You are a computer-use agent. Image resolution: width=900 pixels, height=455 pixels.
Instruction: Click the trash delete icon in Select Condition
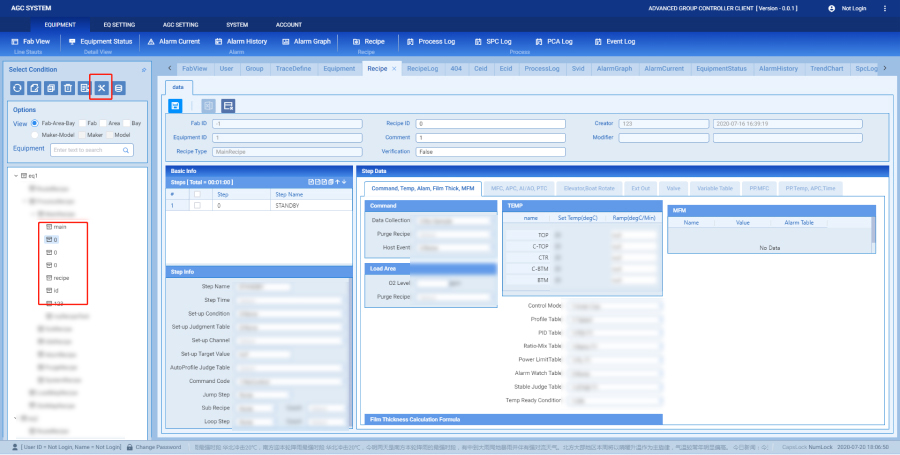[x=68, y=89]
